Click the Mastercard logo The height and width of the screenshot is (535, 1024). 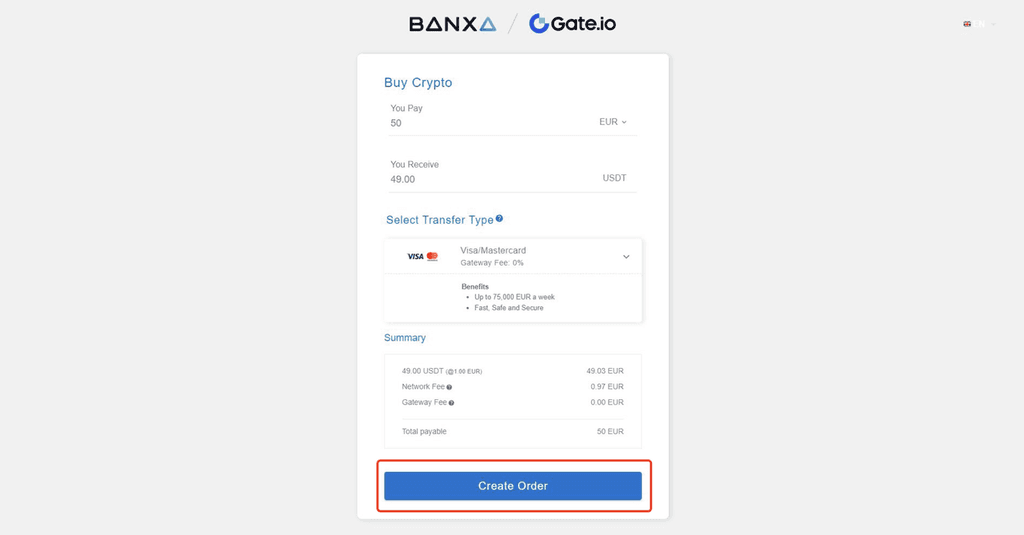(x=432, y=257)
